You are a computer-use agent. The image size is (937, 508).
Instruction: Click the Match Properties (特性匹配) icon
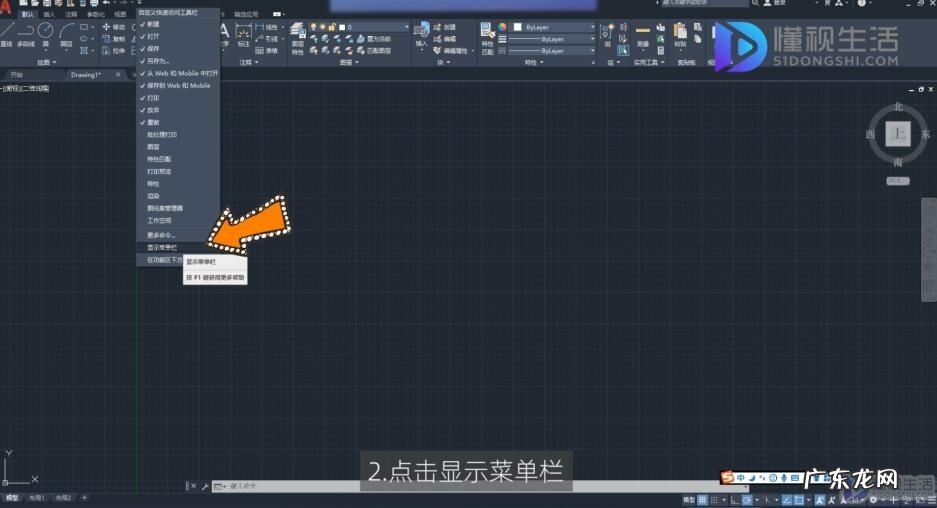(x=487, y=39)
